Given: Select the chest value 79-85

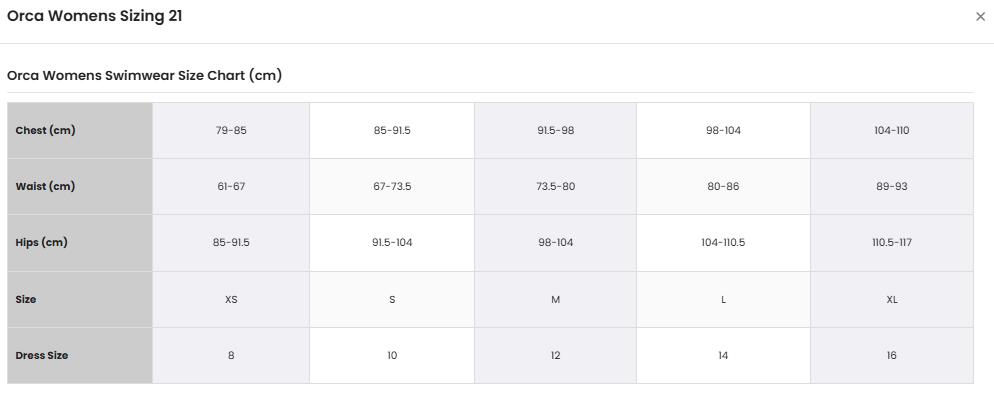Looking at the screenshot, I should click(231, 131).
